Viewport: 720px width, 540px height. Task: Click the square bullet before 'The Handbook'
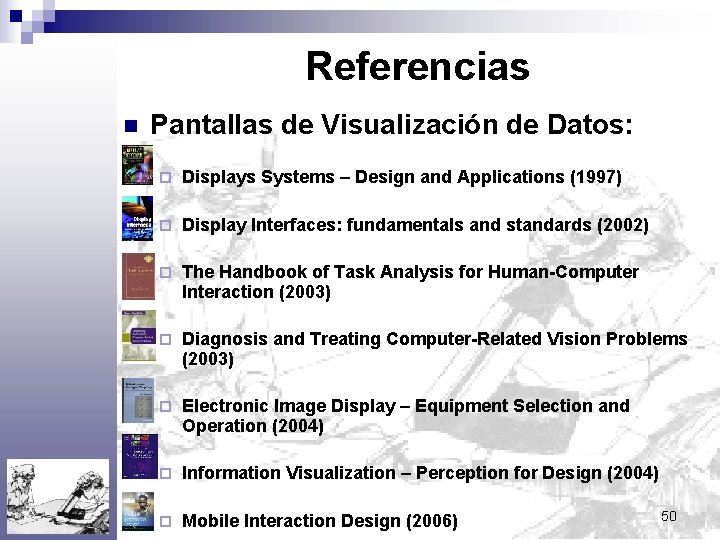[166, 272]
